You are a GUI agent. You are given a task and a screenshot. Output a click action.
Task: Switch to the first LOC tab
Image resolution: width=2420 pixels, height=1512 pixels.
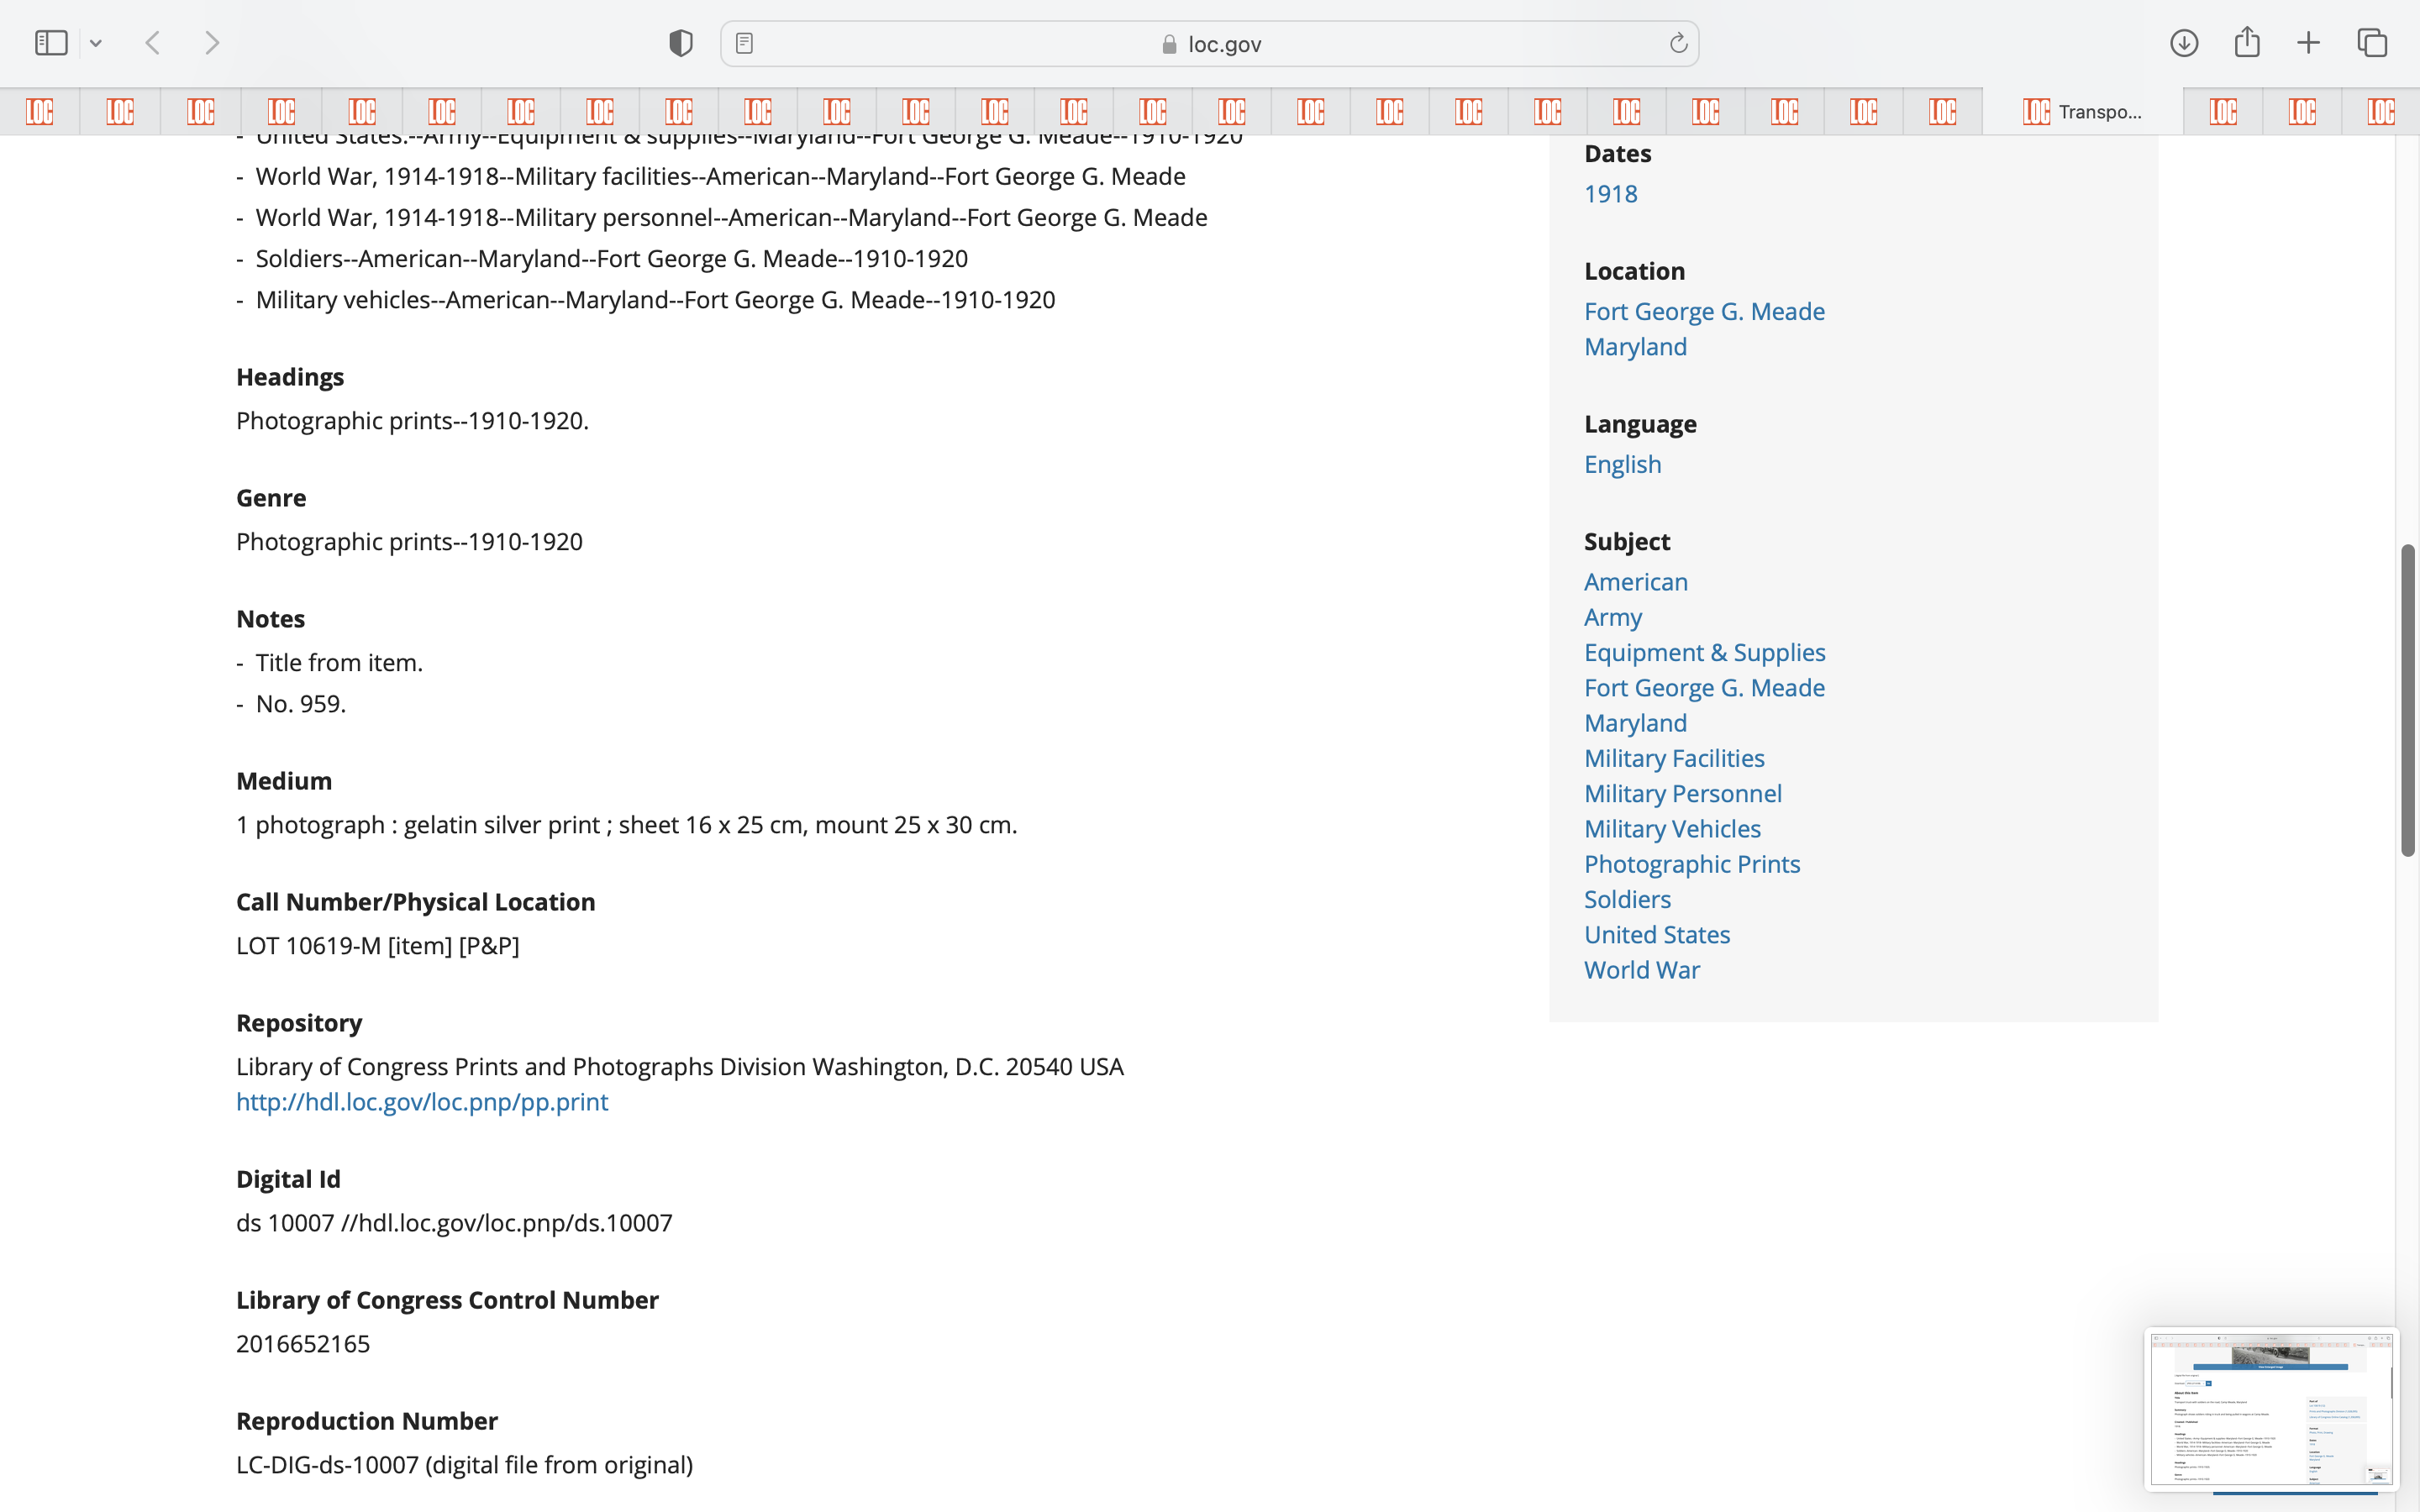[x=40, y=111]
